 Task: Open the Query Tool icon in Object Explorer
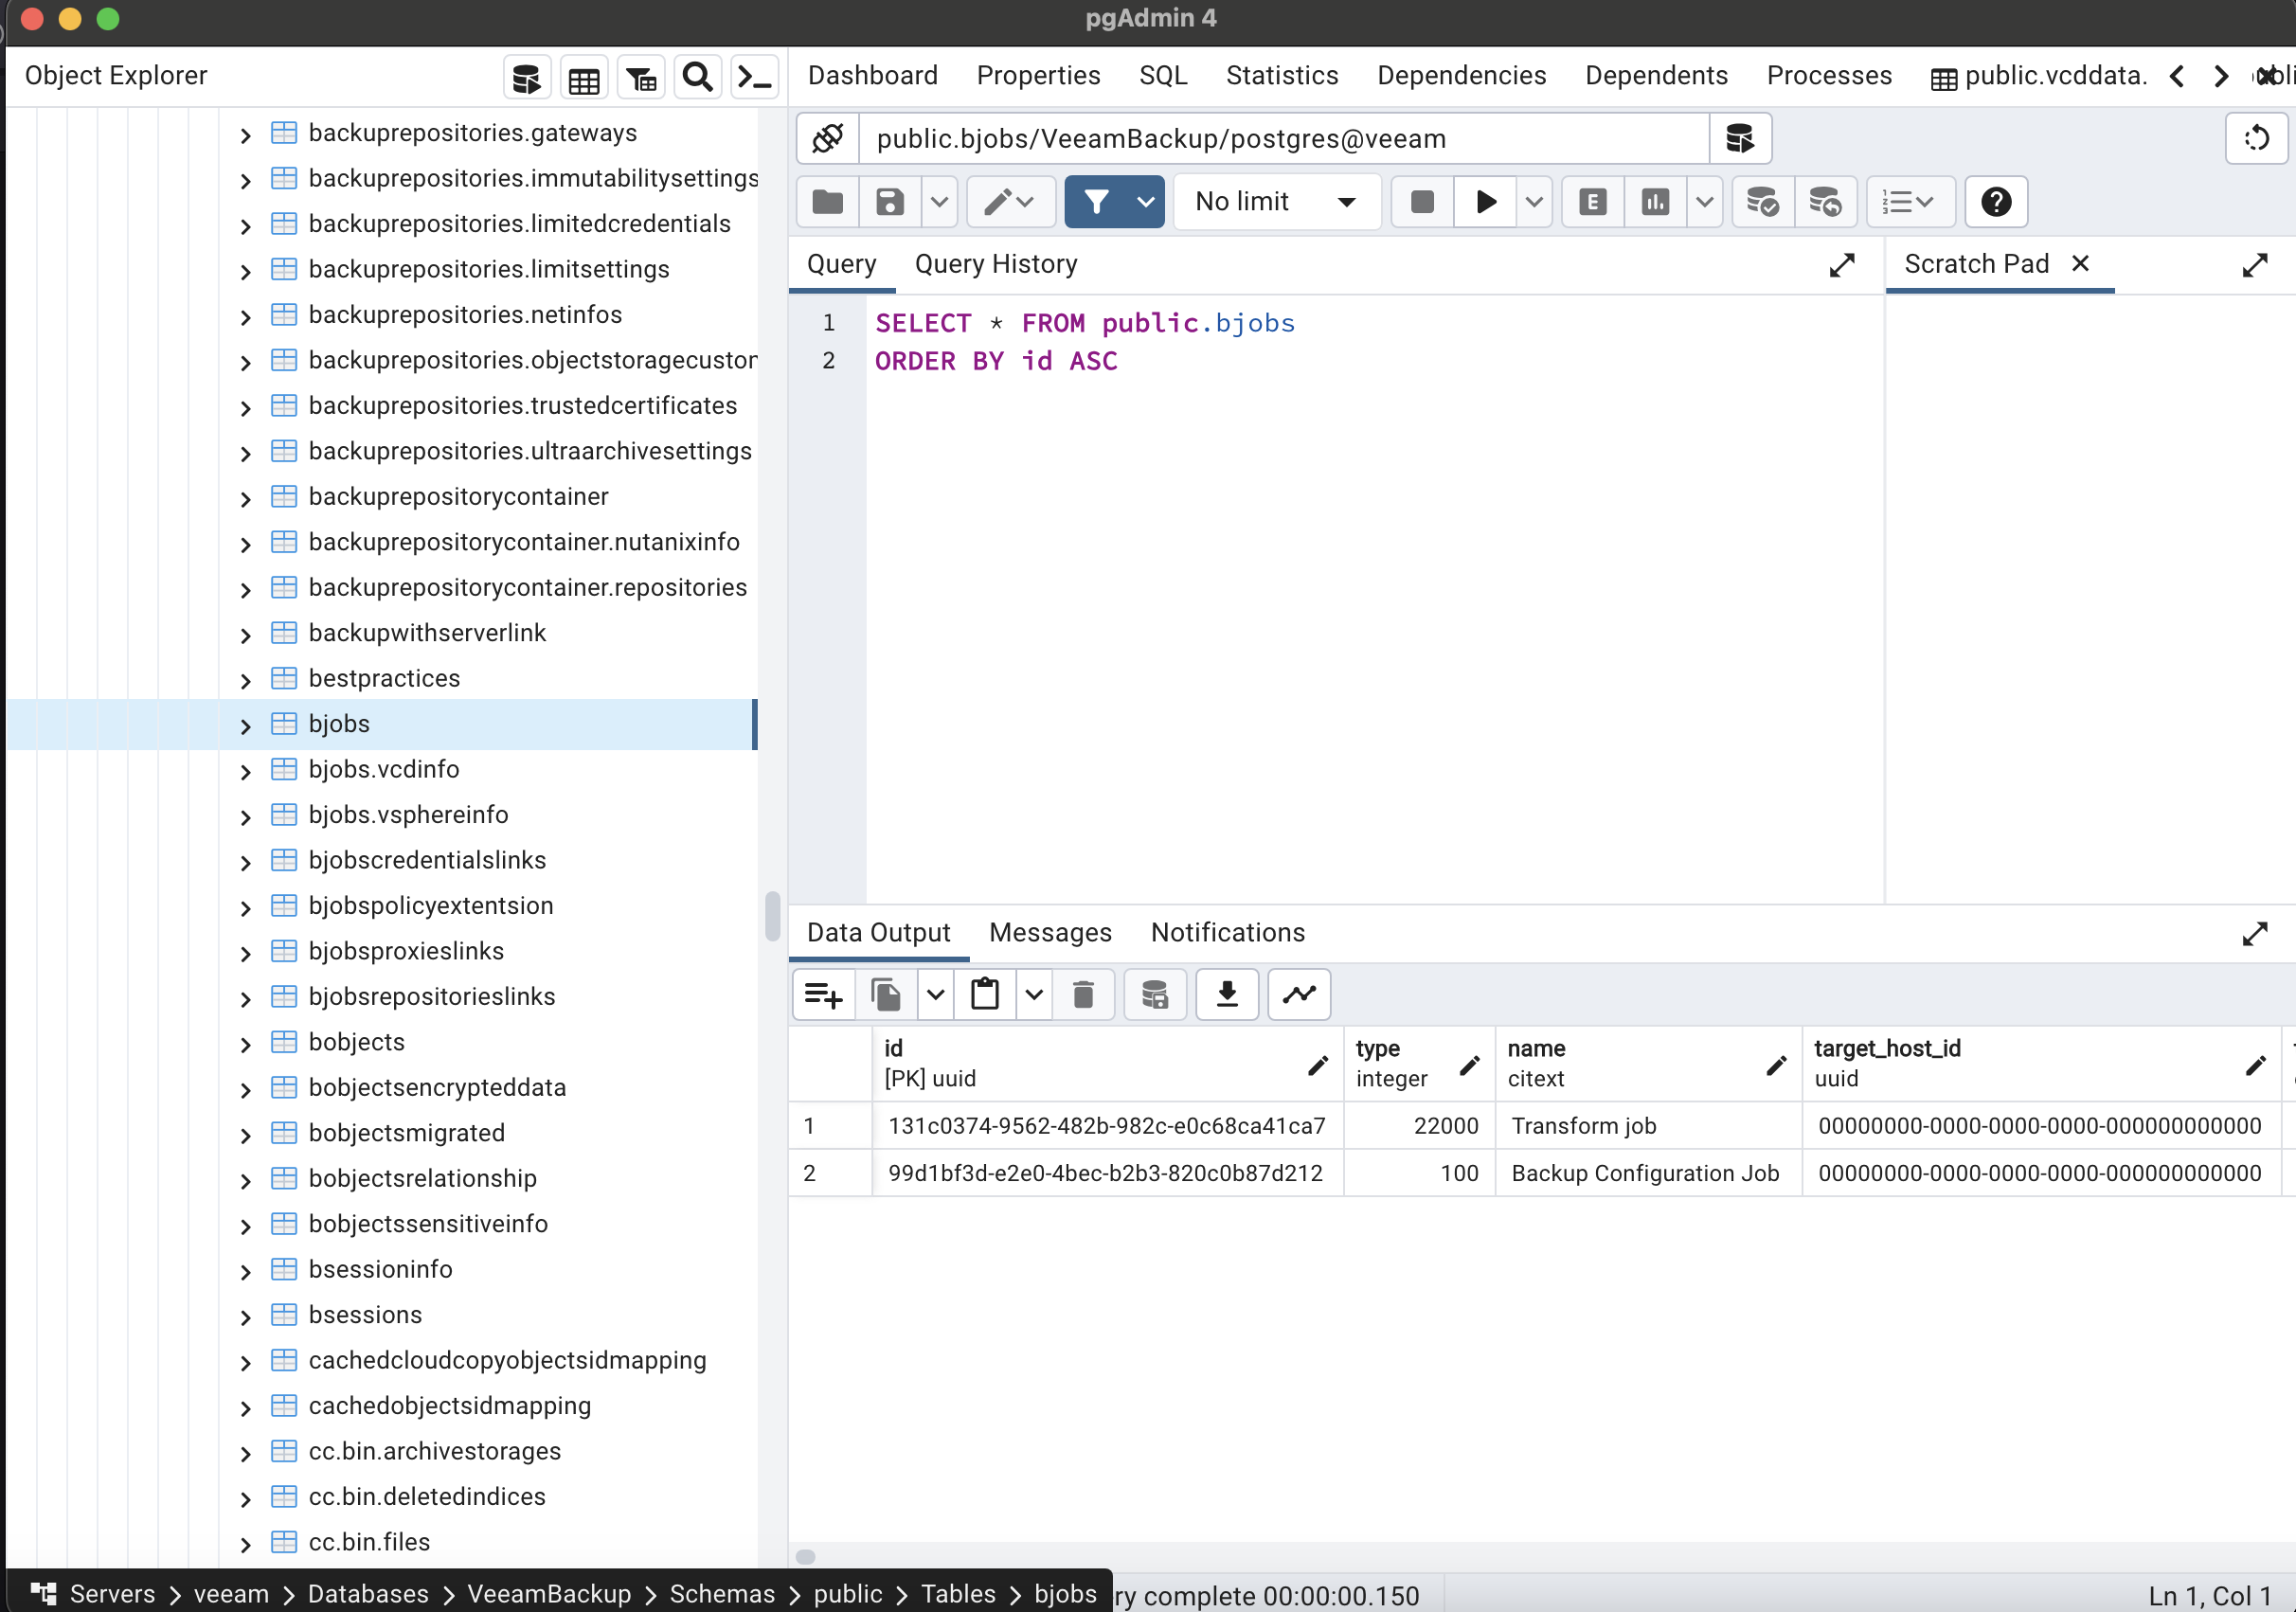click(526, 77)
